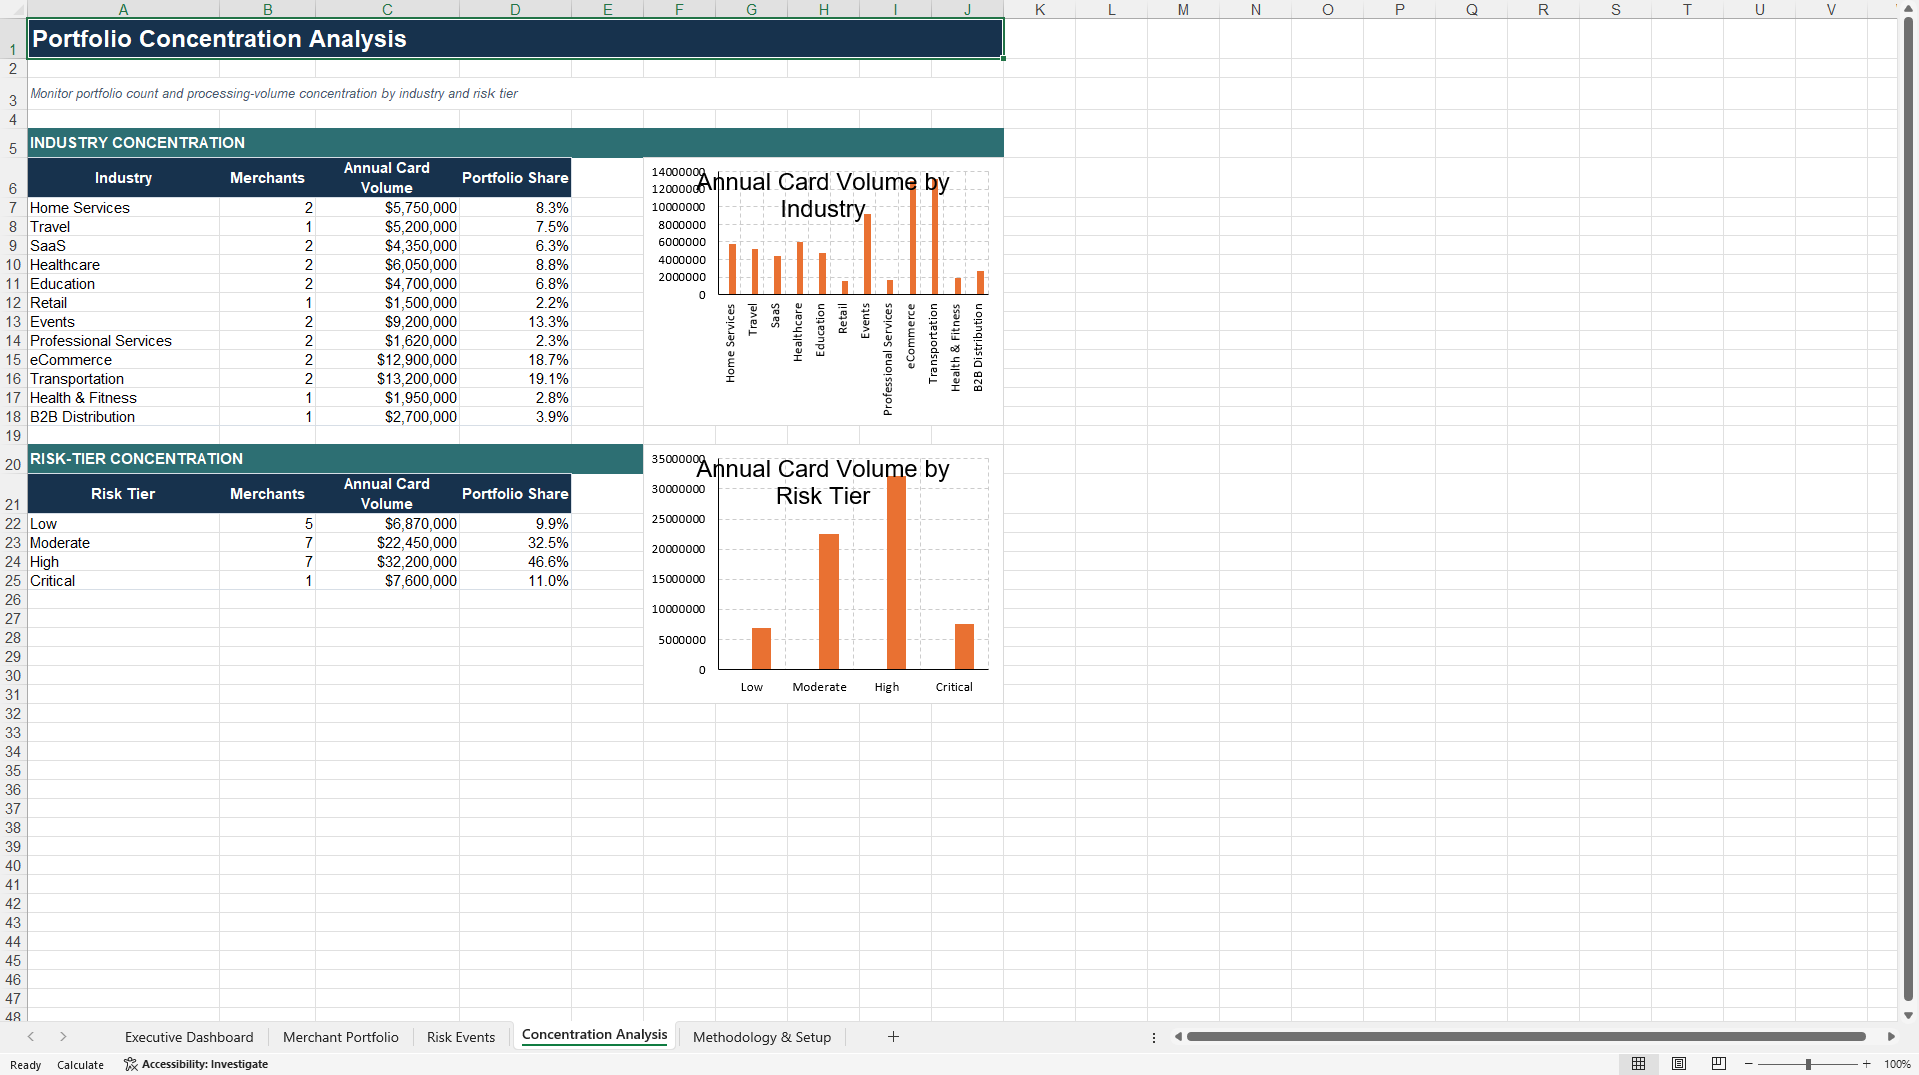
Task: Select row 7 header
Action: (13, 208)
